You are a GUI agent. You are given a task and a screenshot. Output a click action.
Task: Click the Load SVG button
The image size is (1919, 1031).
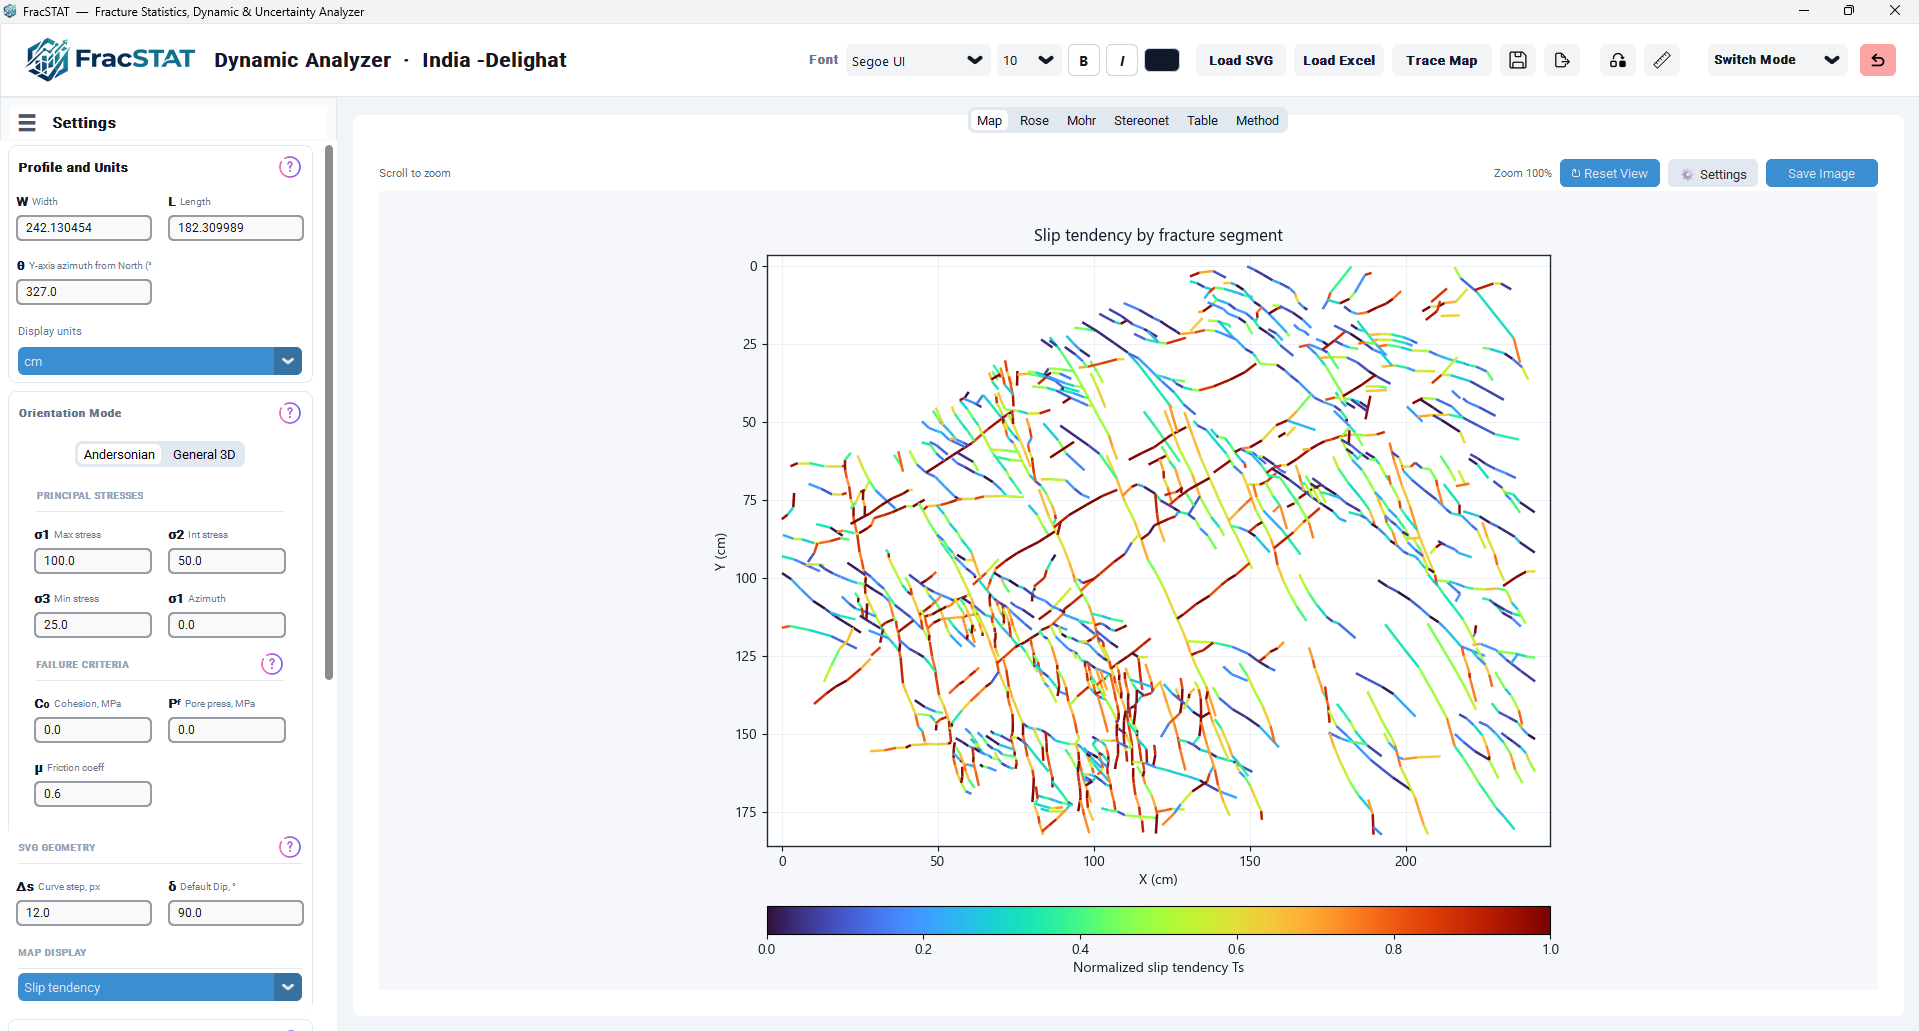pos(1241,60)
